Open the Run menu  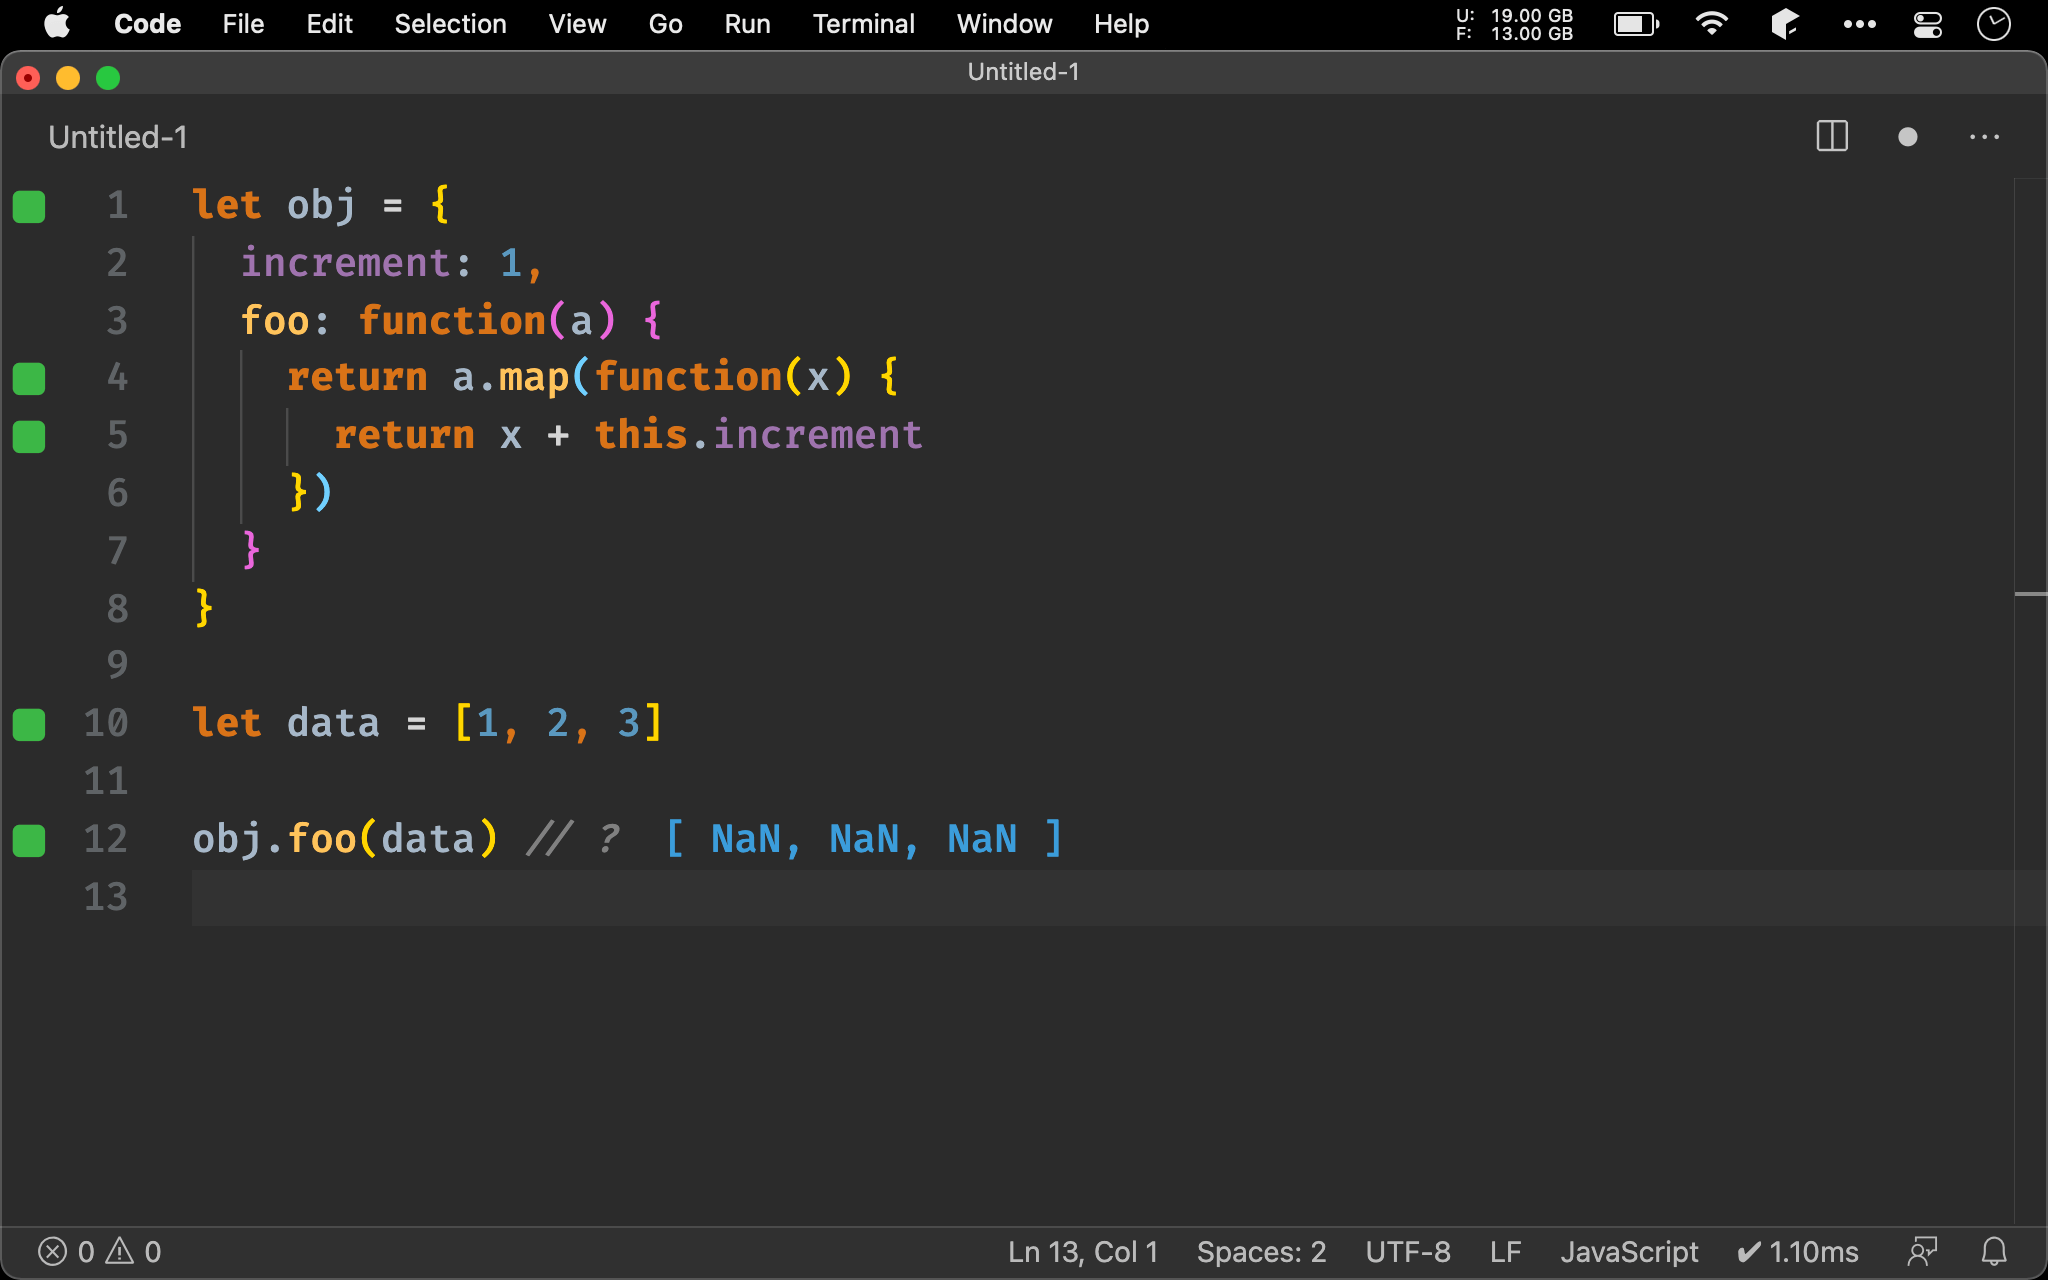coord(747,24)
